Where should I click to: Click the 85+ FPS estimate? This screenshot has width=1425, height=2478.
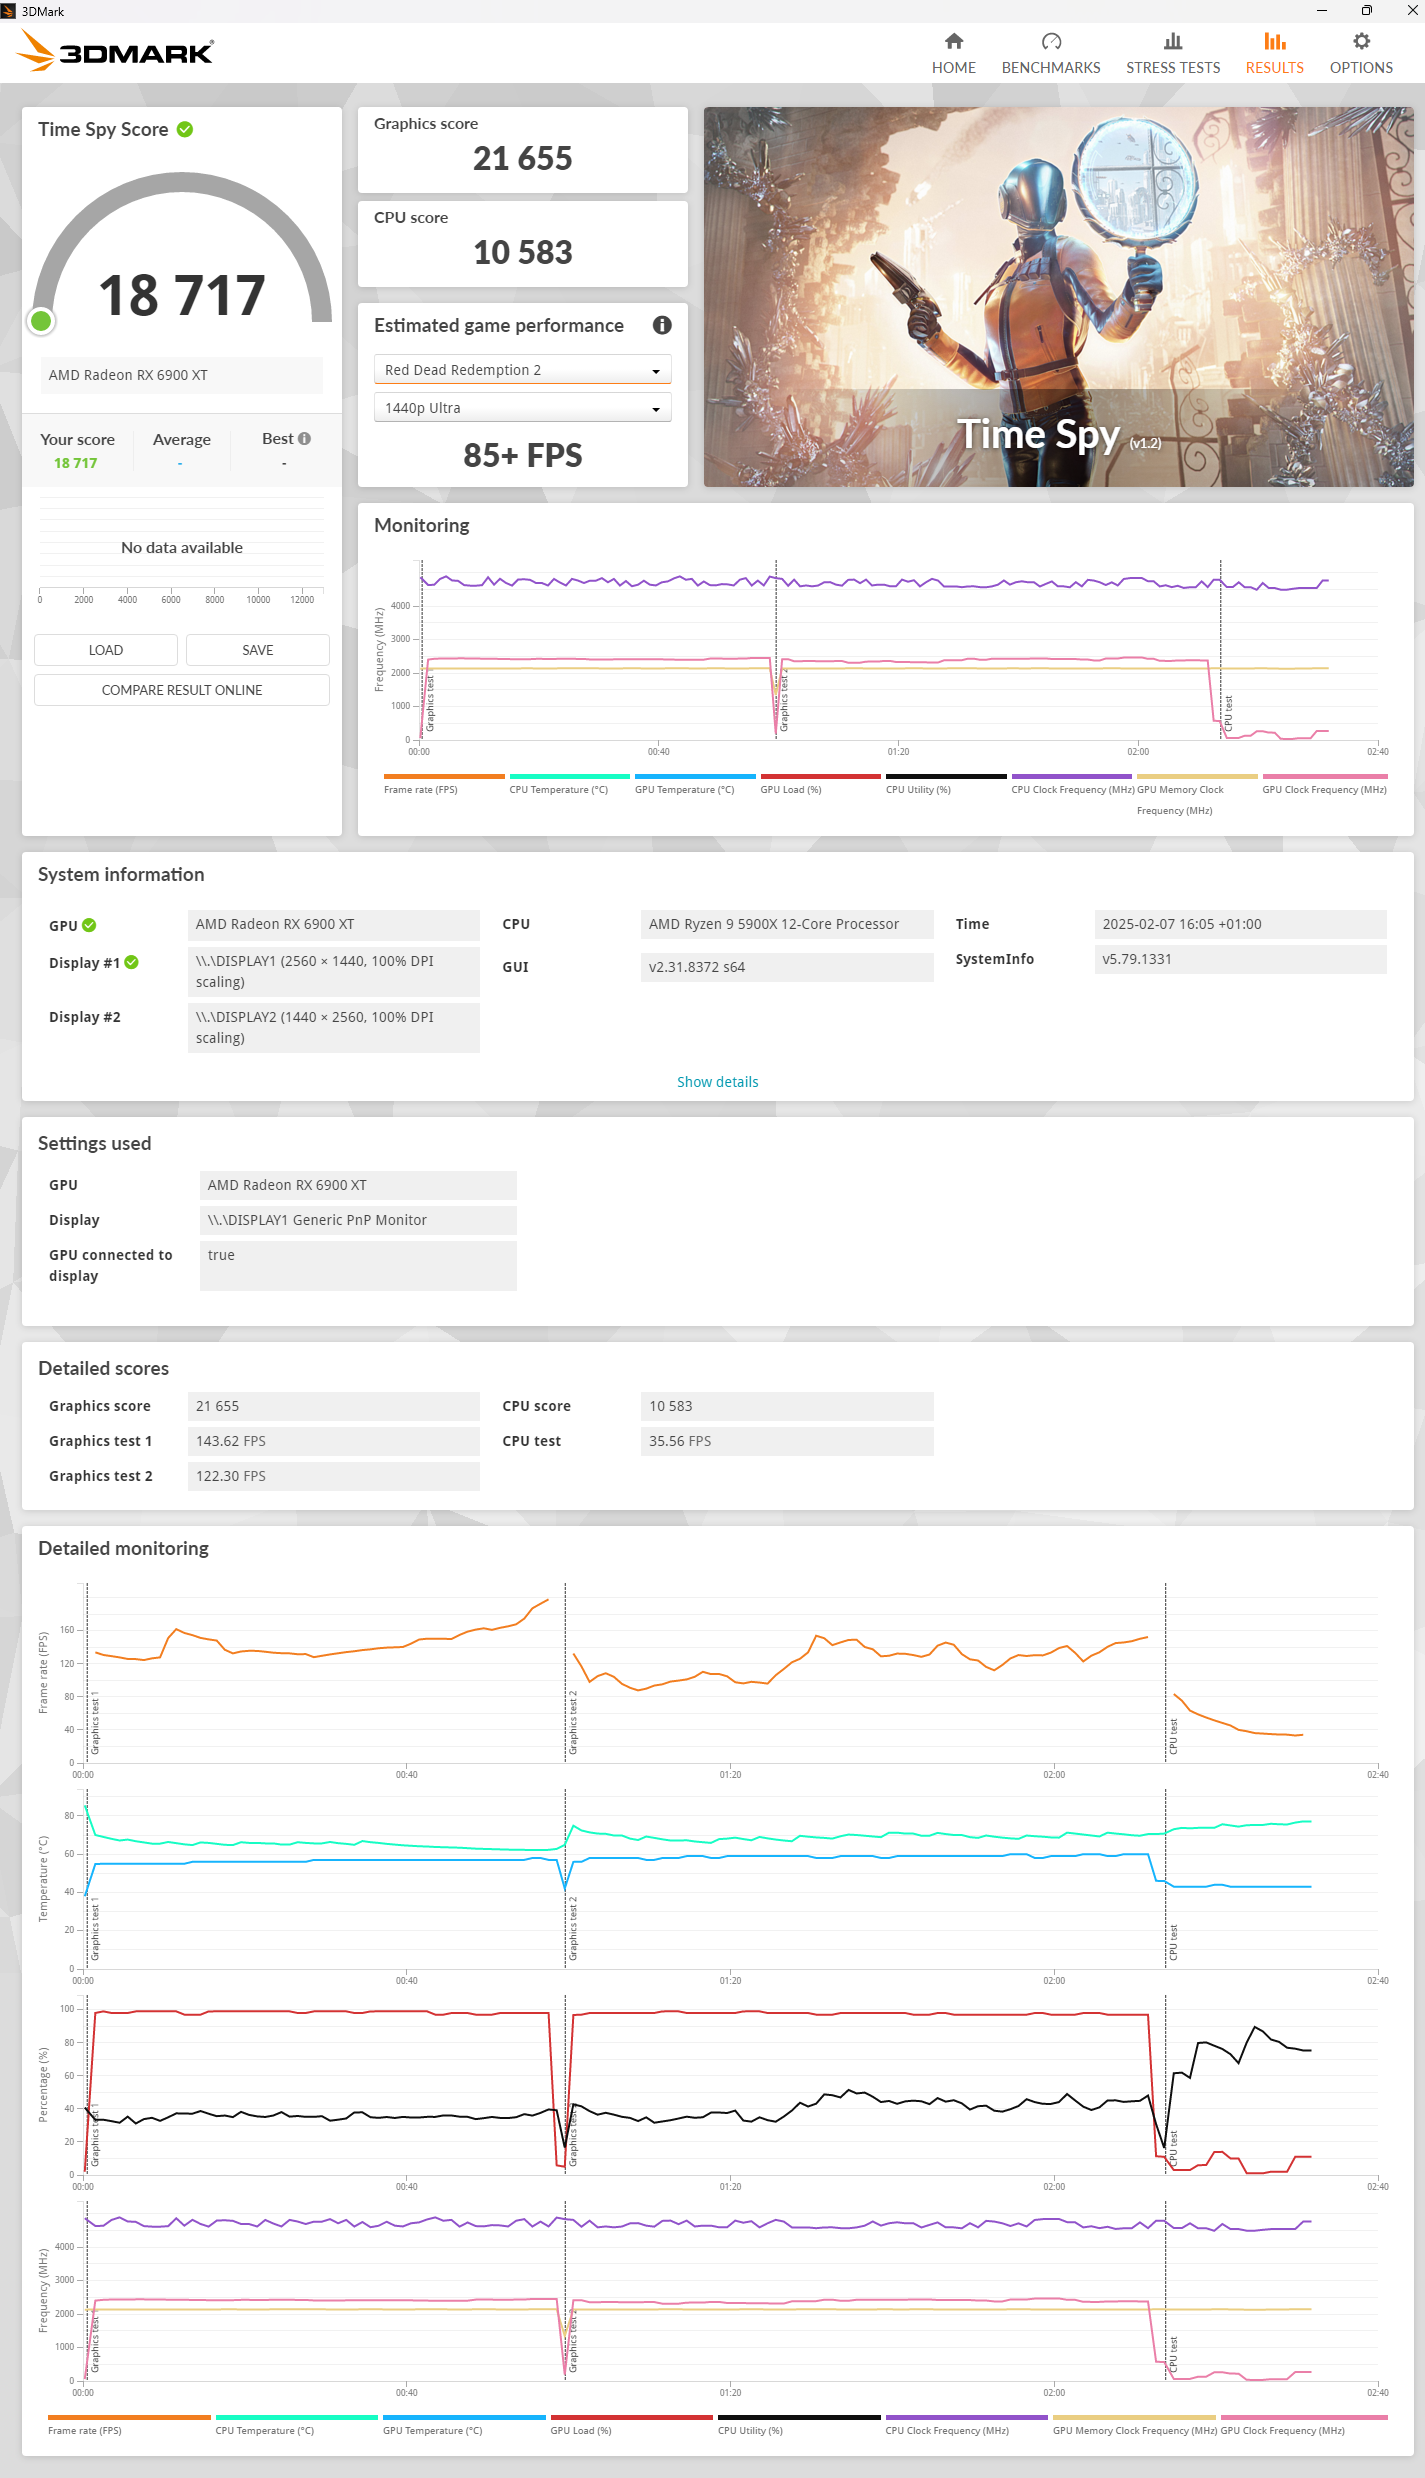pos(523,455)
